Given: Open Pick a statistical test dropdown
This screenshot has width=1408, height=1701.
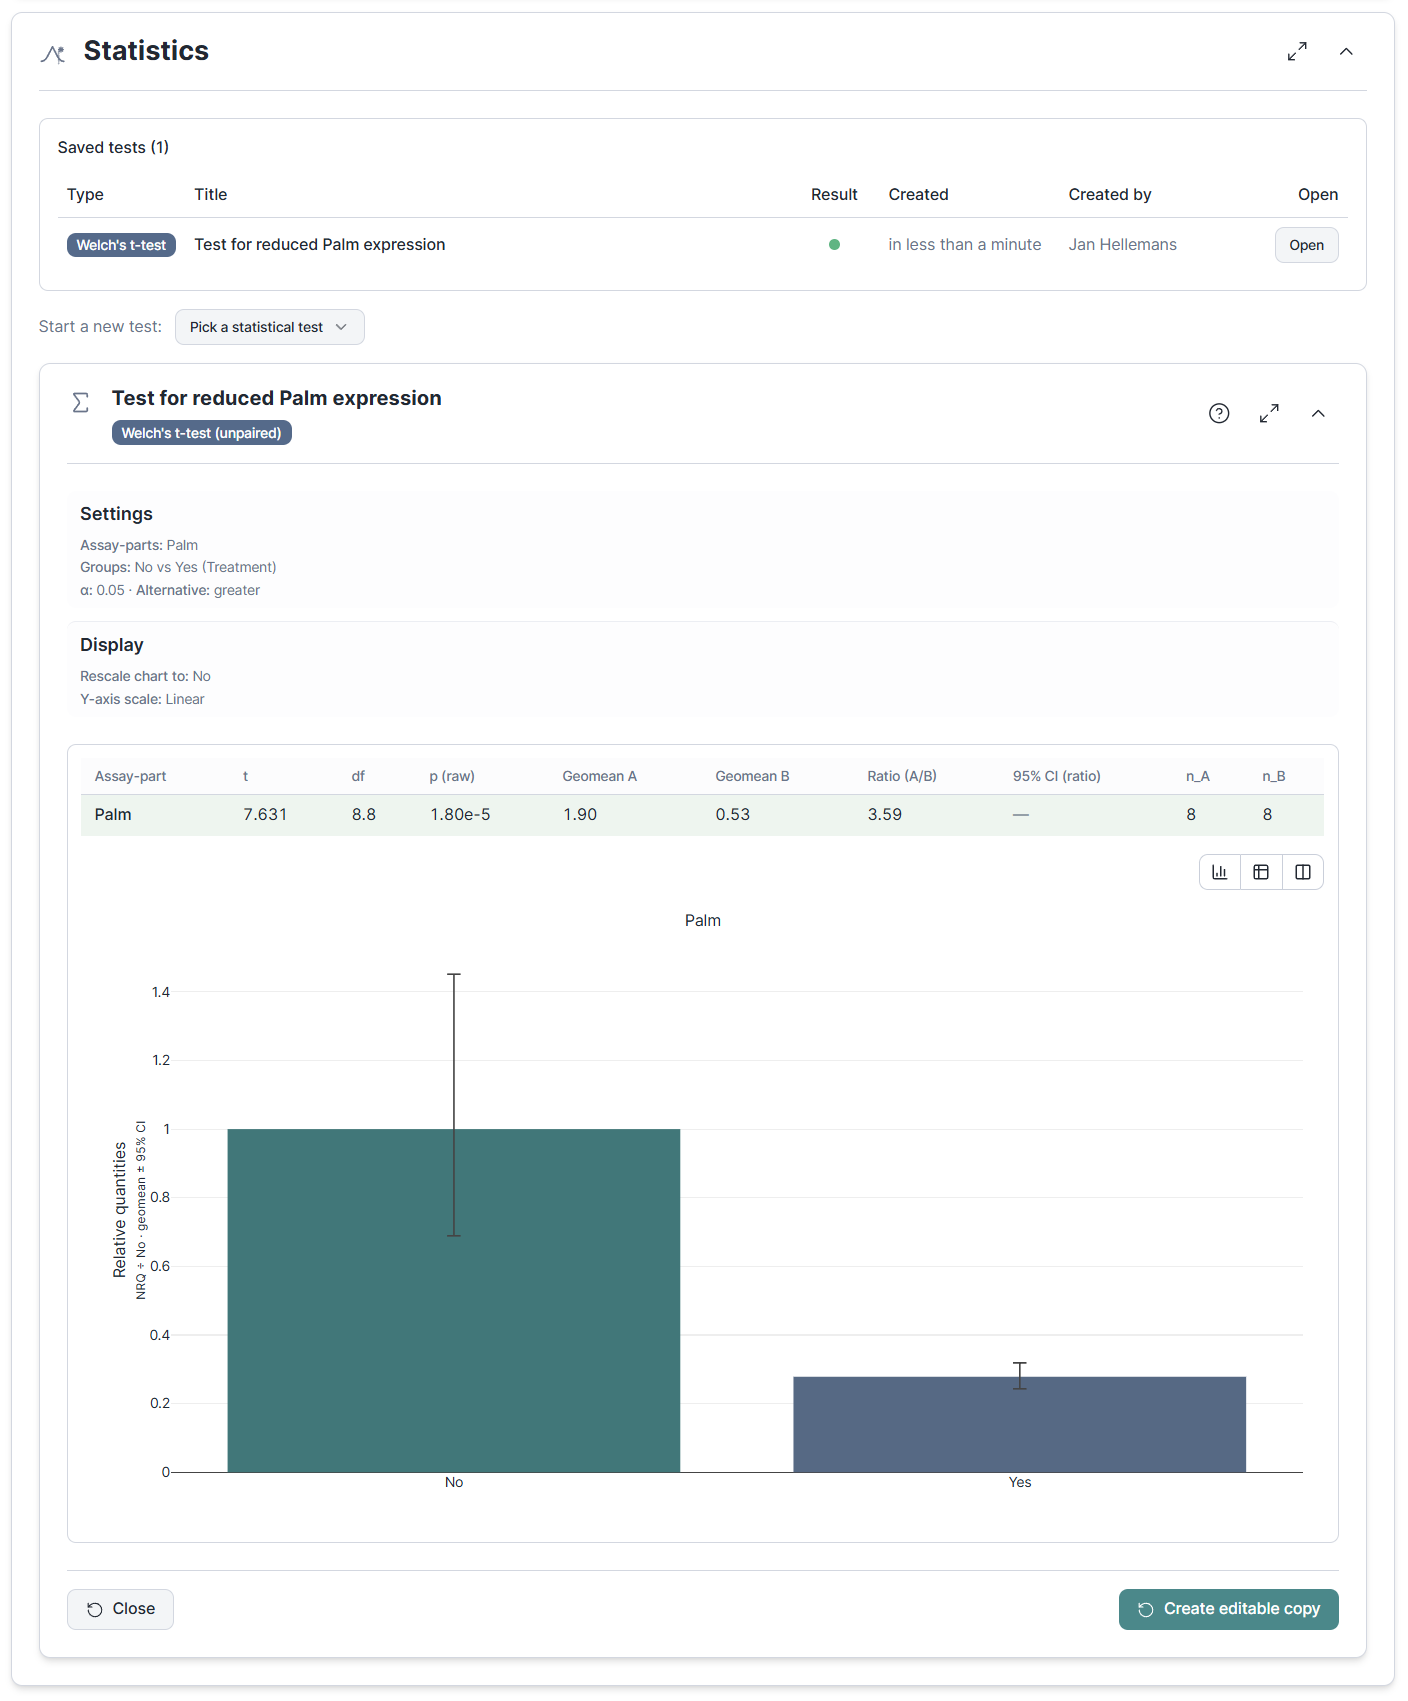Looking at the screenshot, I should tap(269, 327).
